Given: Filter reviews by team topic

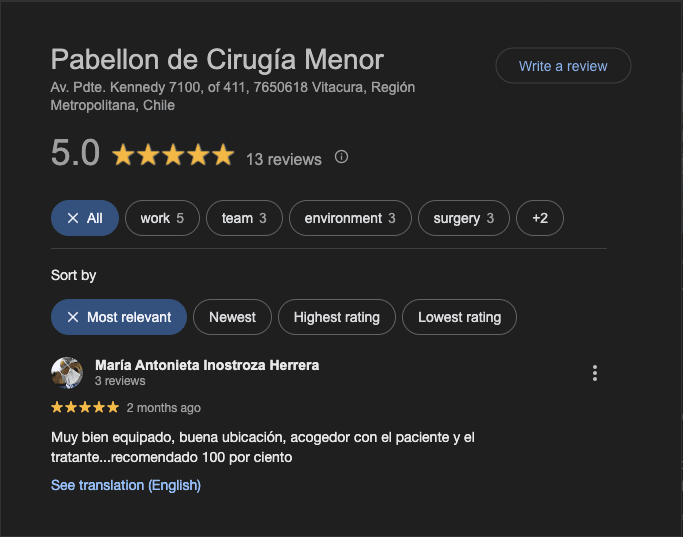Looking at the screenshot, I should tap(244, 218).
